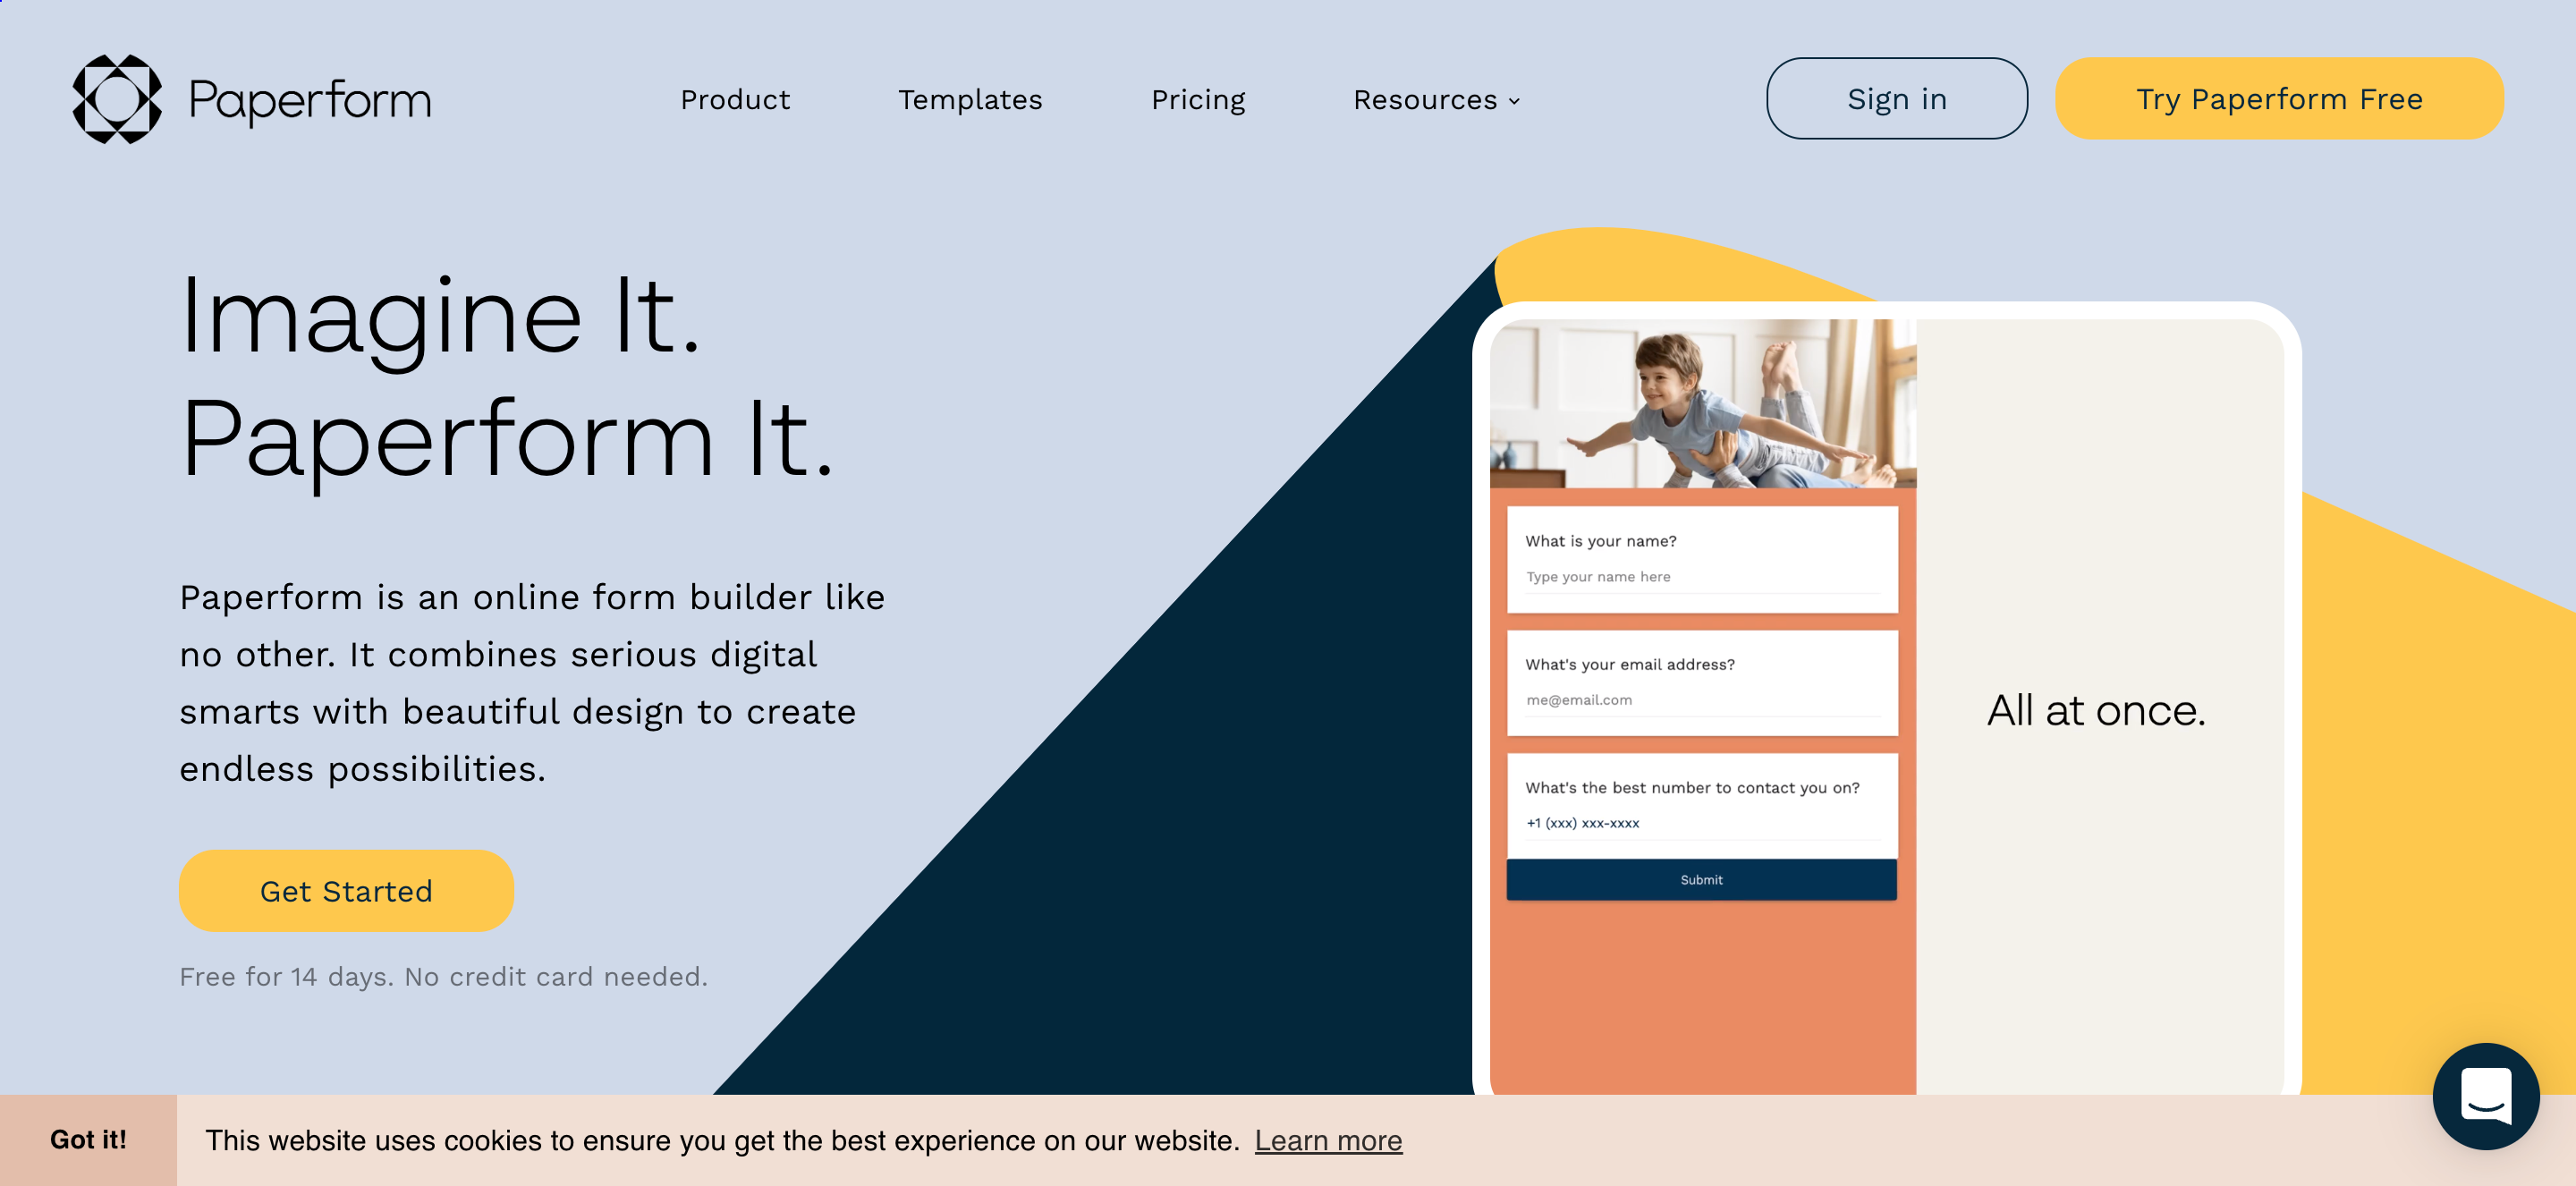
Task: Click the 'What is your name?' input field
Action: (1700, 577)
